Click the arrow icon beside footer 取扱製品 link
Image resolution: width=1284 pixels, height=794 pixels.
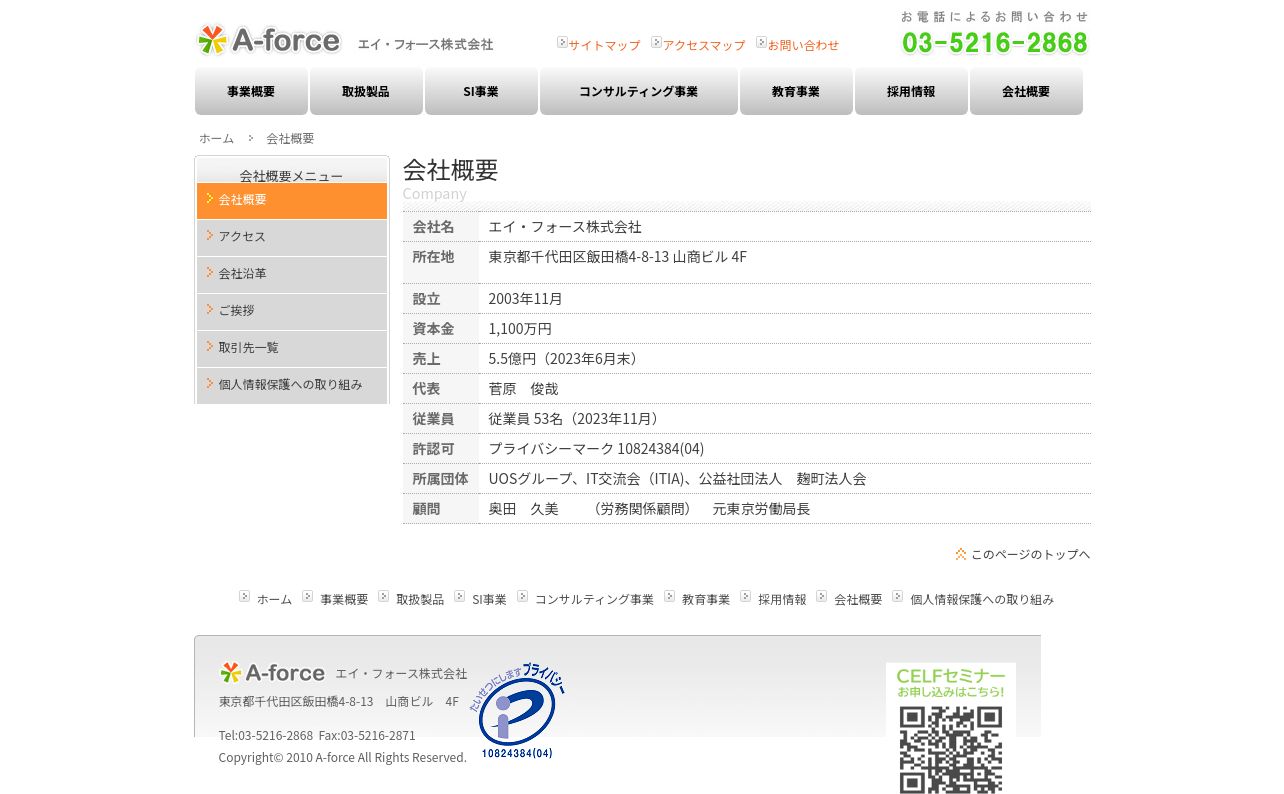tap(384, 596)
